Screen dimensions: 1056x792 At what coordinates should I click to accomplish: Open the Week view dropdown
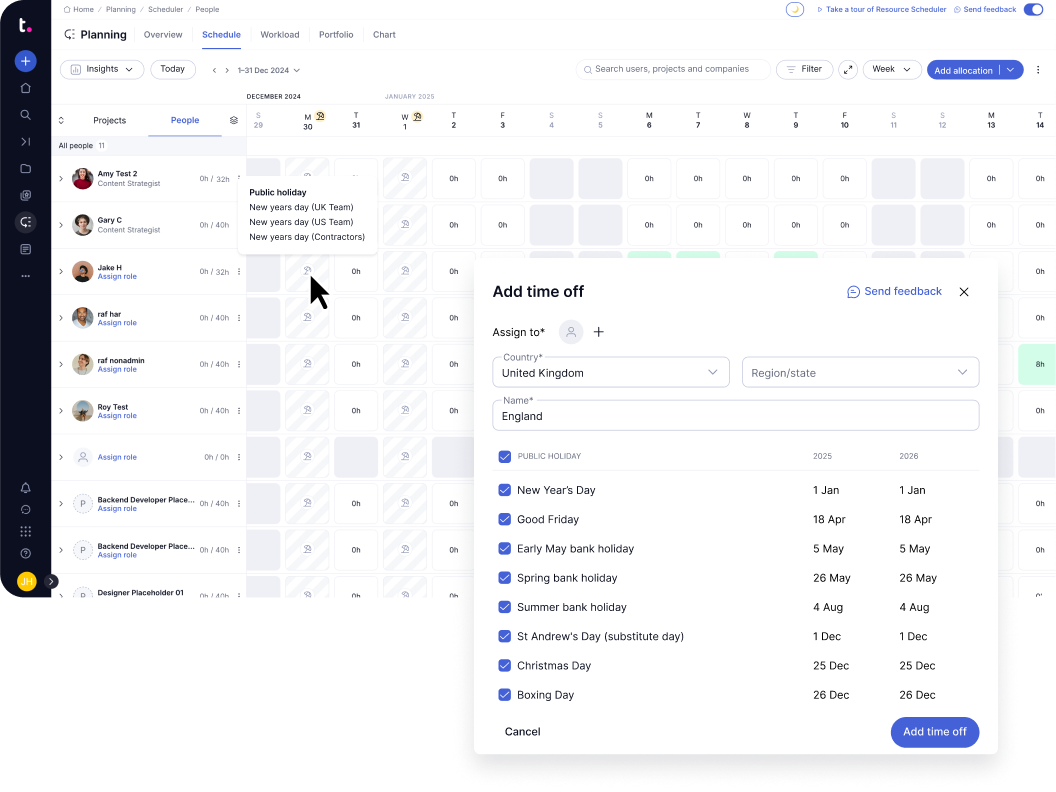click(x=890, y=69)
